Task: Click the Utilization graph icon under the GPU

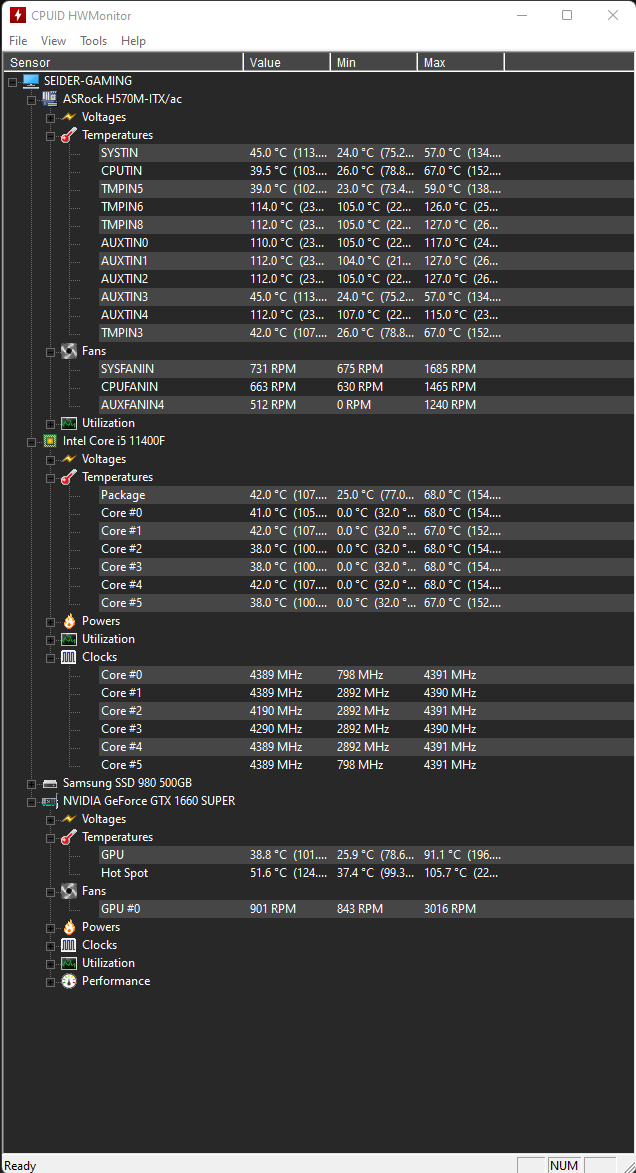Action: tap(68, 962)
